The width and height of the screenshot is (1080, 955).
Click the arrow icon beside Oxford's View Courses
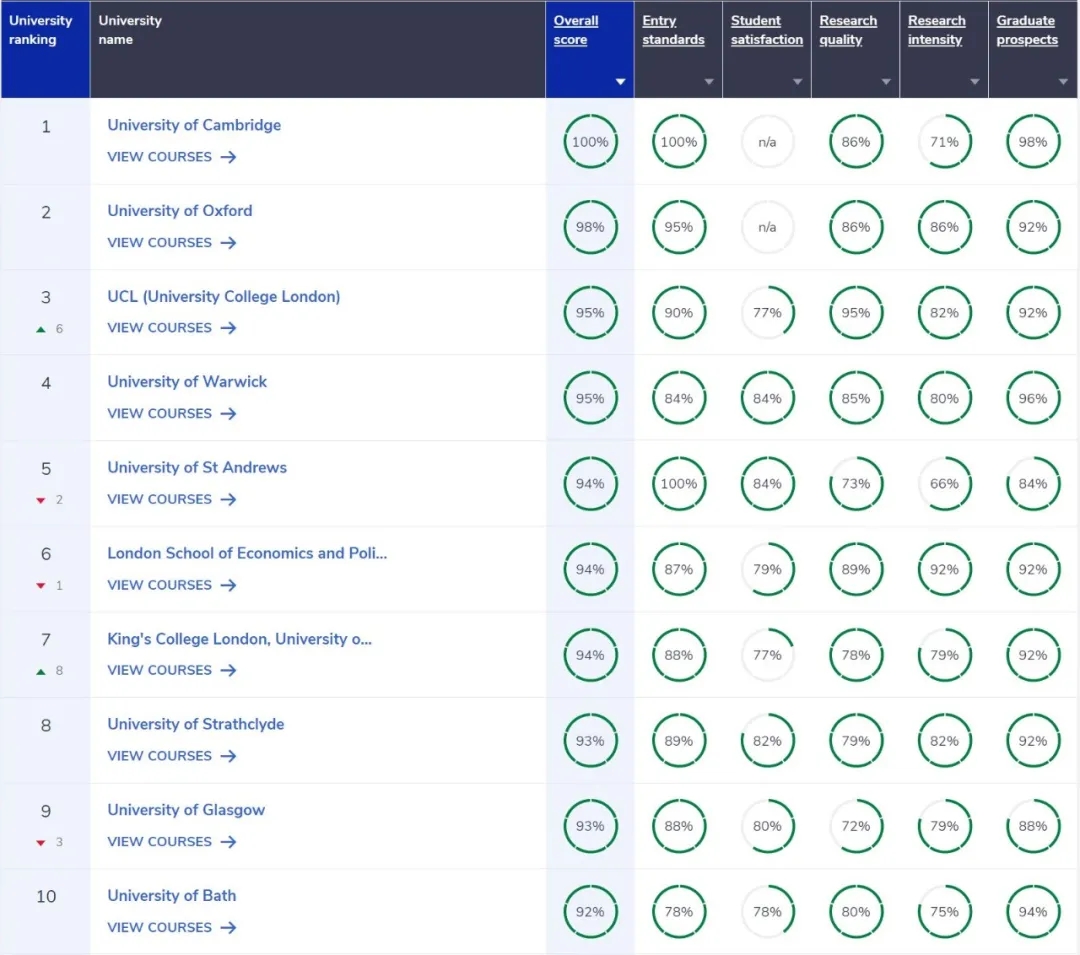[x=228, y=243]
